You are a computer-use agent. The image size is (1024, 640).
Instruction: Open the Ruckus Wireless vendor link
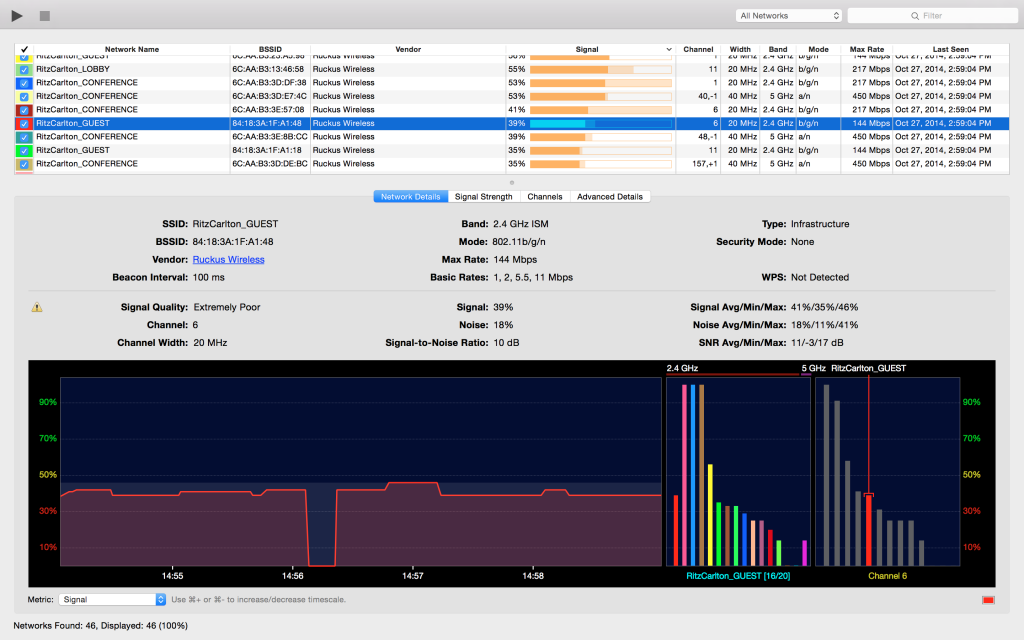click(229, 260)
